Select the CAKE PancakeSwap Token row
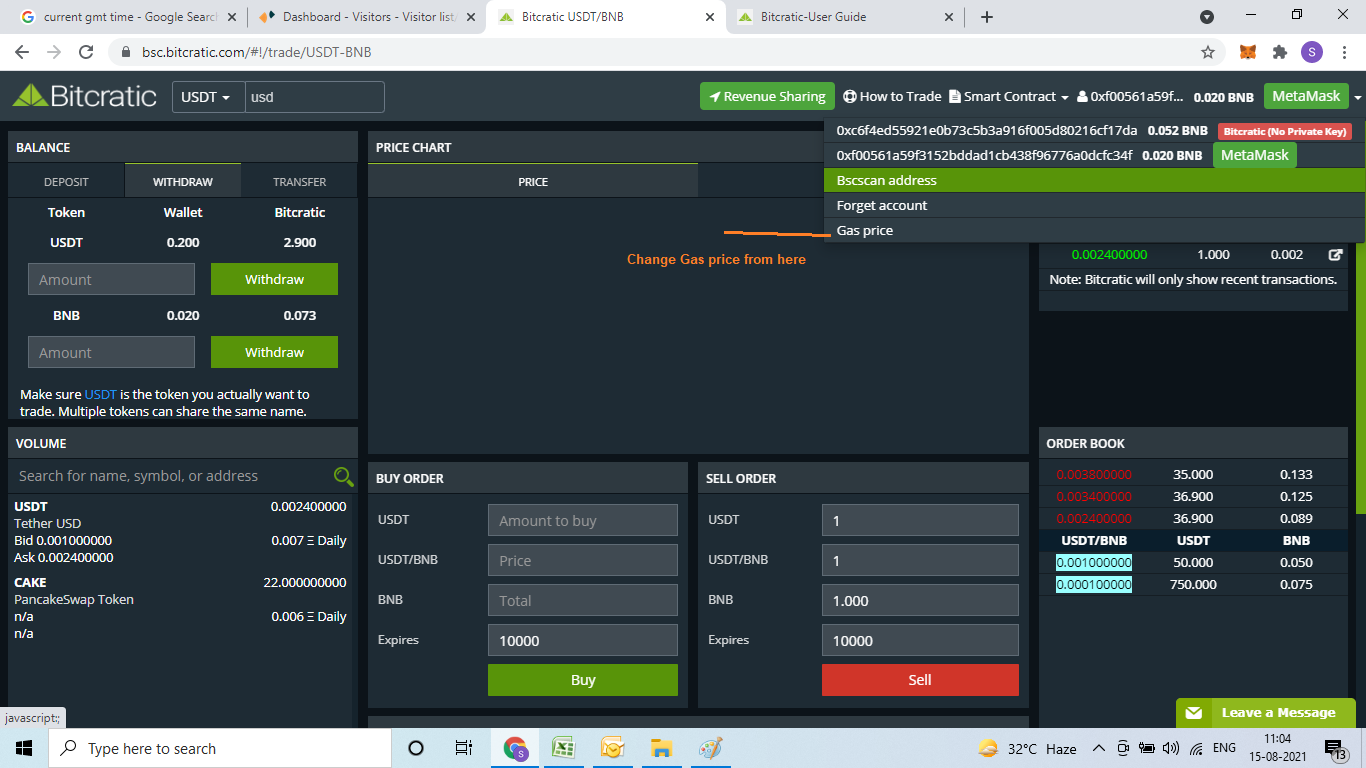1366x768 pixels. [x=180, y=599]
